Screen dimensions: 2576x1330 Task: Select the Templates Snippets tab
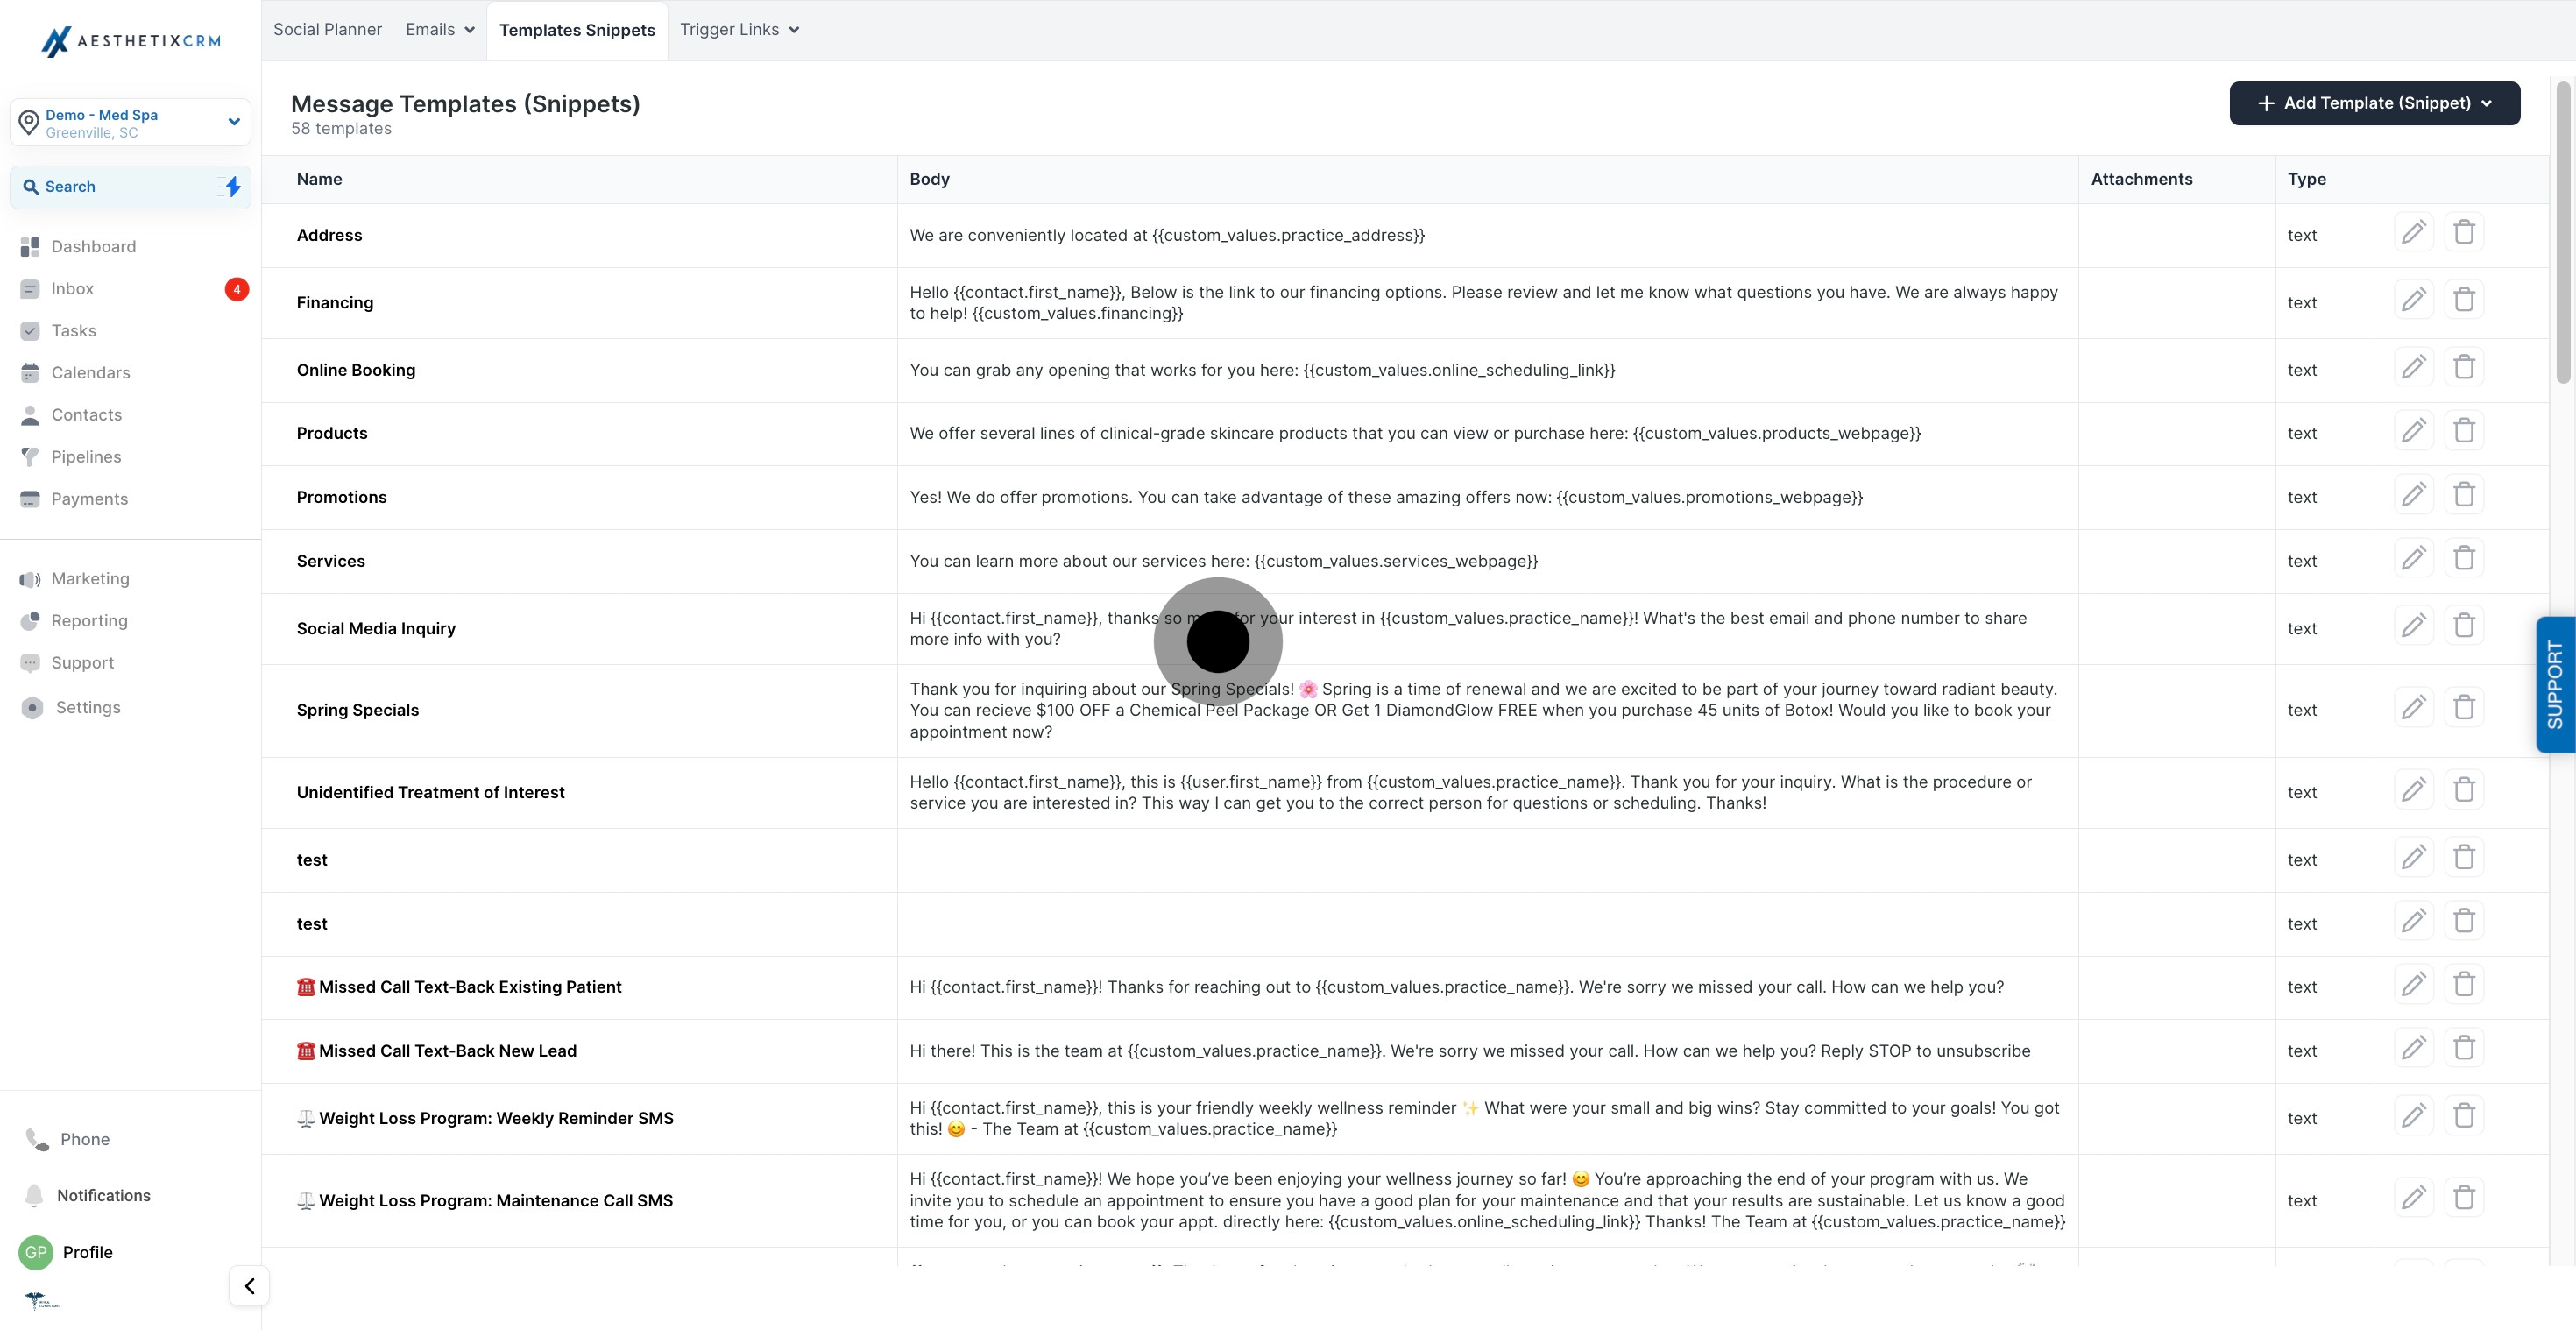click(x=576, y=29)
